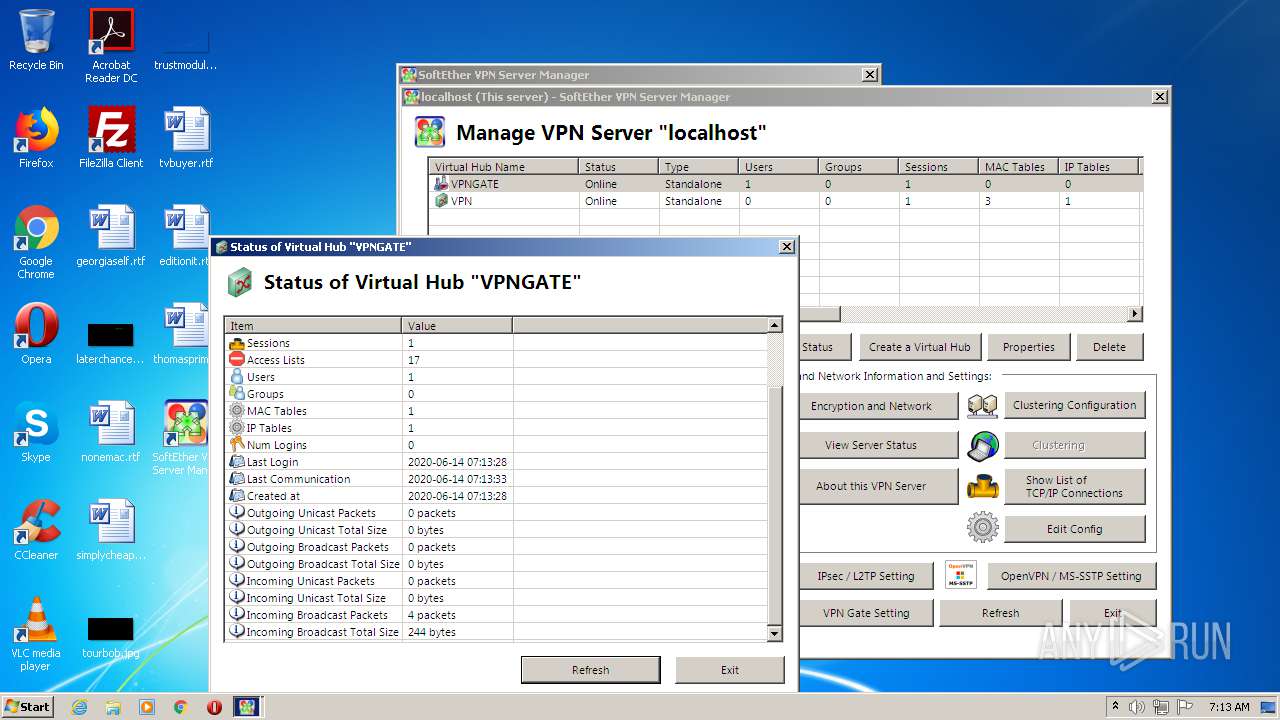
Task: Show hidden system tray icons
Action: click(x=1114, y=707)
